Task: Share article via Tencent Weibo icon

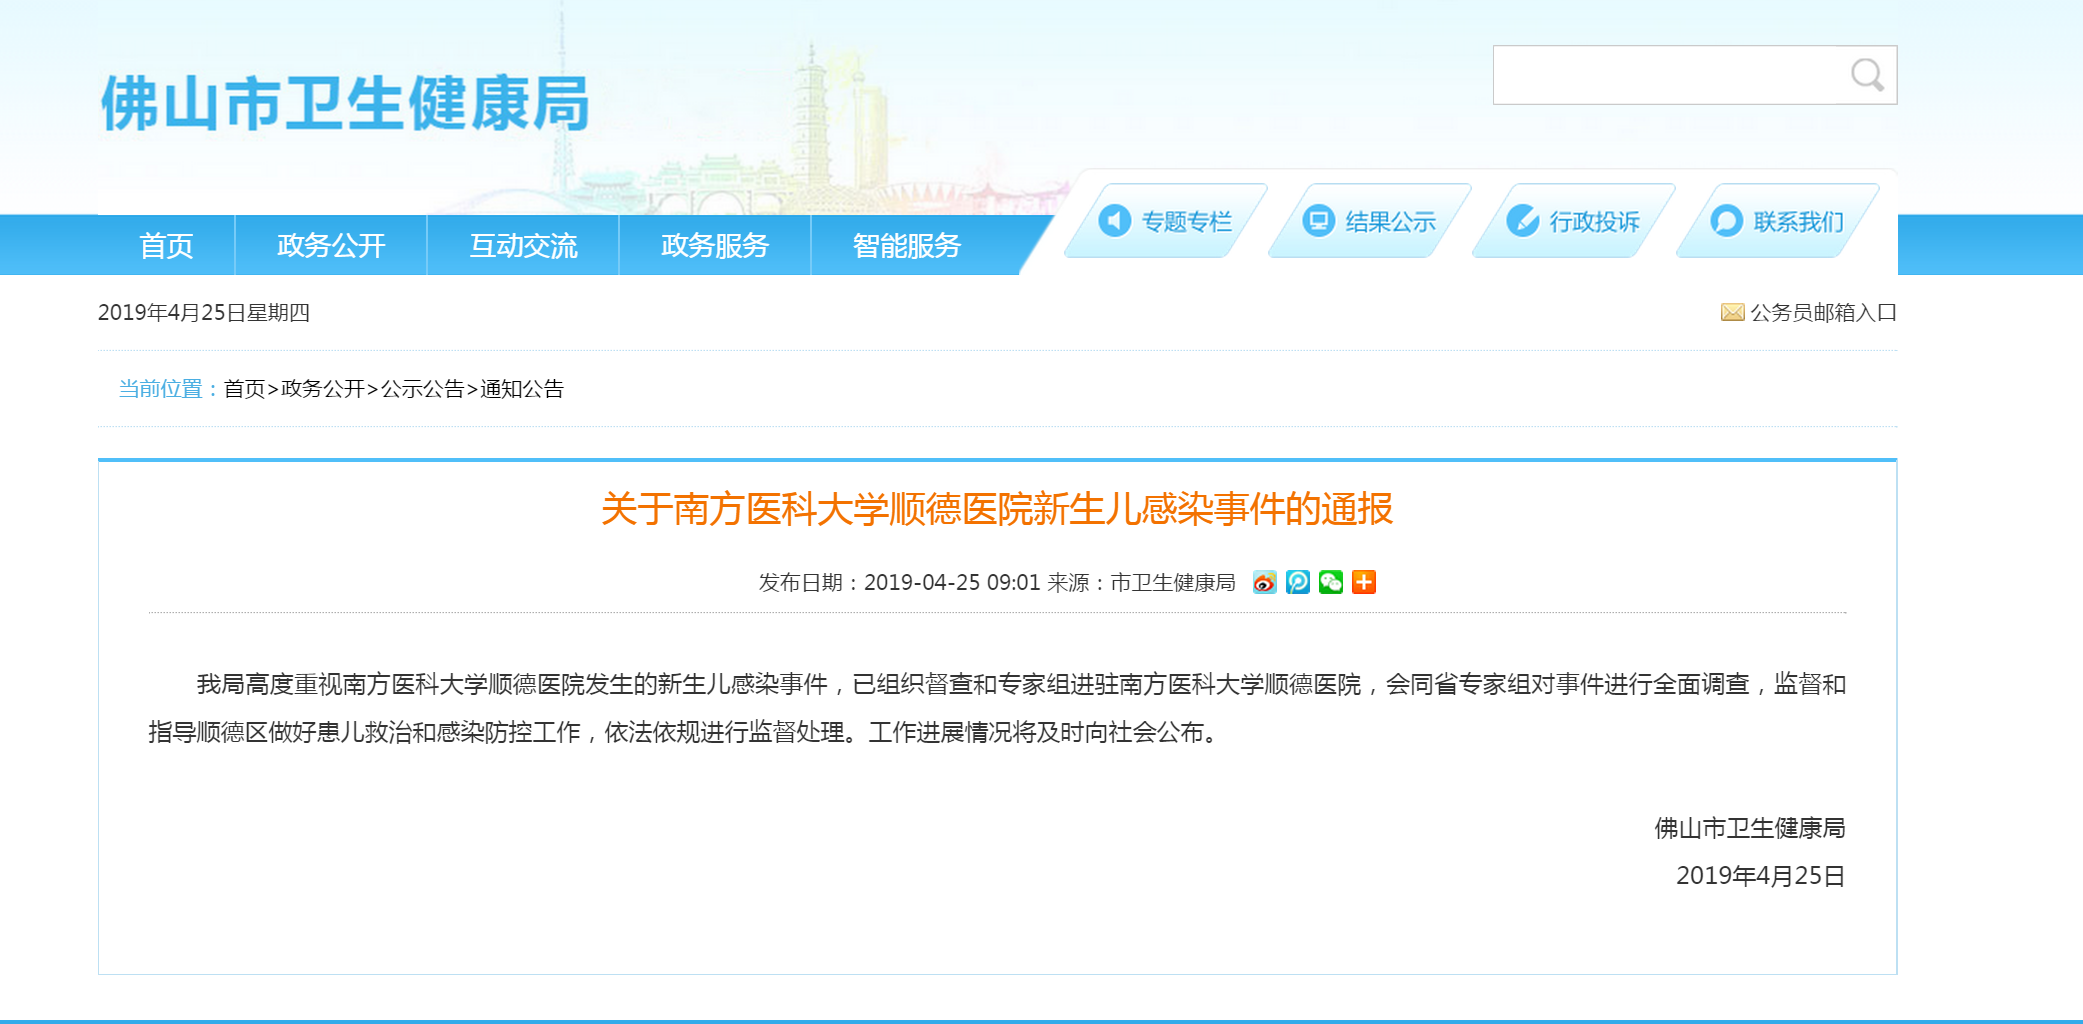Action: (x=1297, y=582)
